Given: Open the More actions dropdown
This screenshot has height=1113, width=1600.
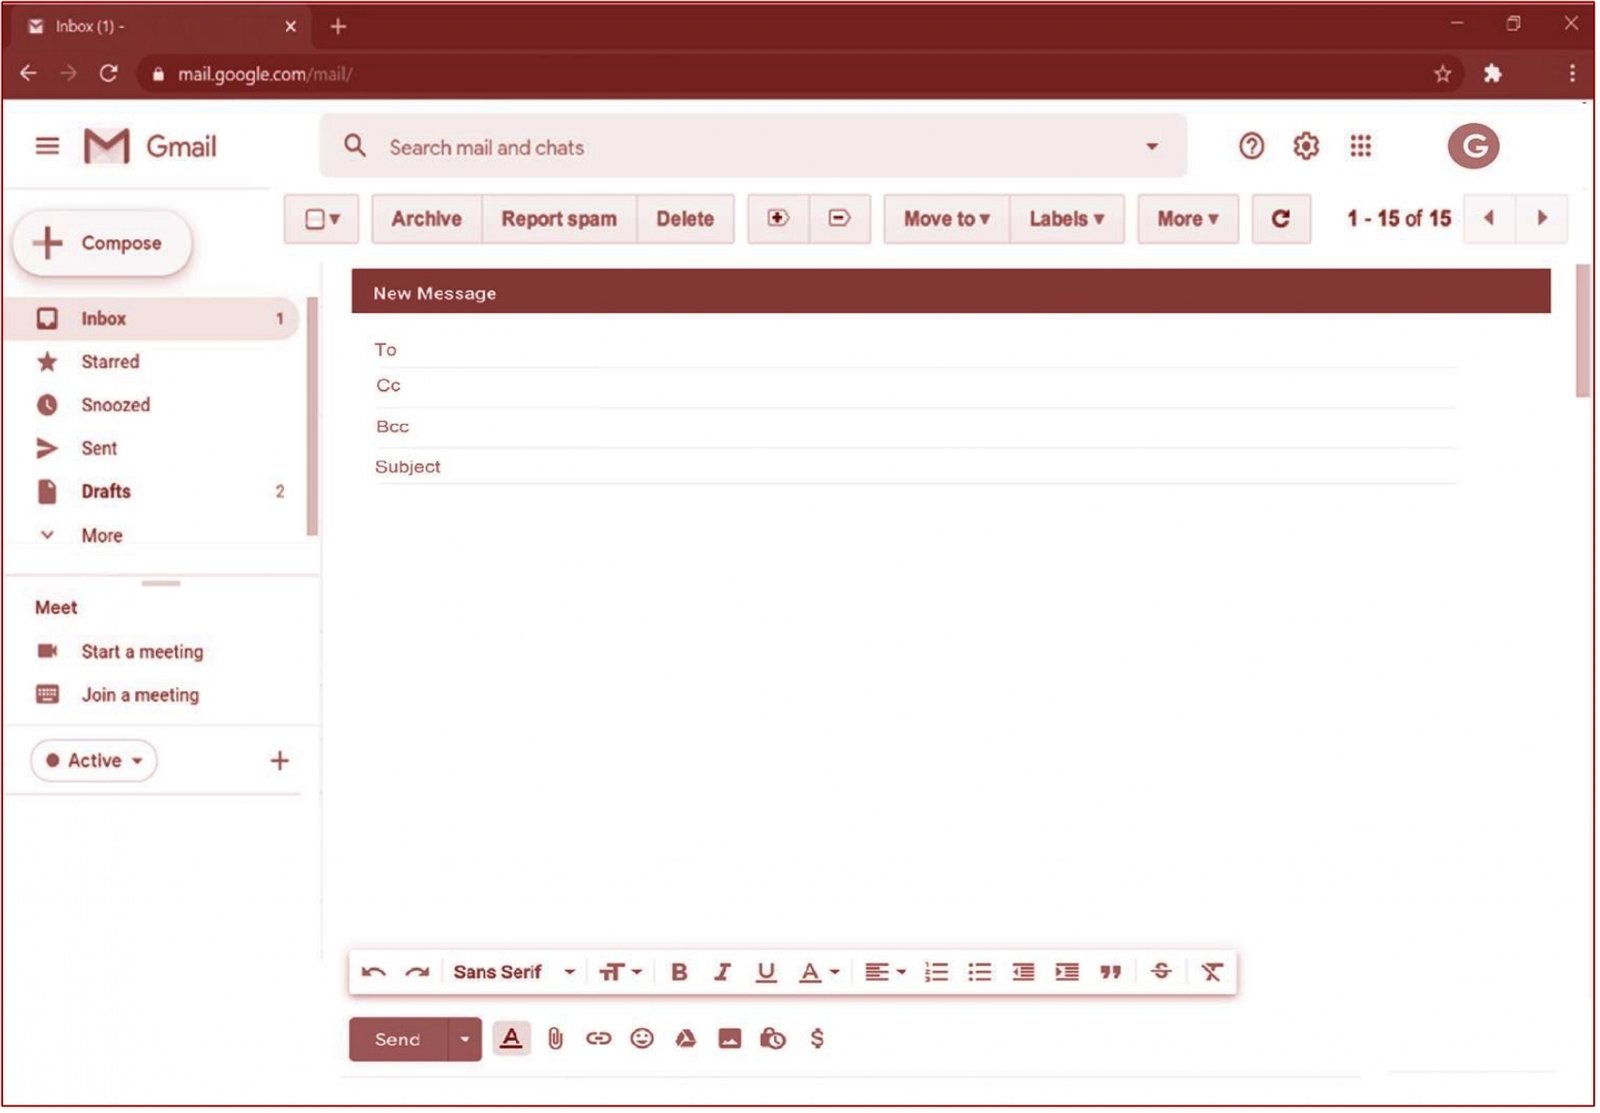Looking at the screenshot, I should pyautogui.click(x=1187, y=219).
